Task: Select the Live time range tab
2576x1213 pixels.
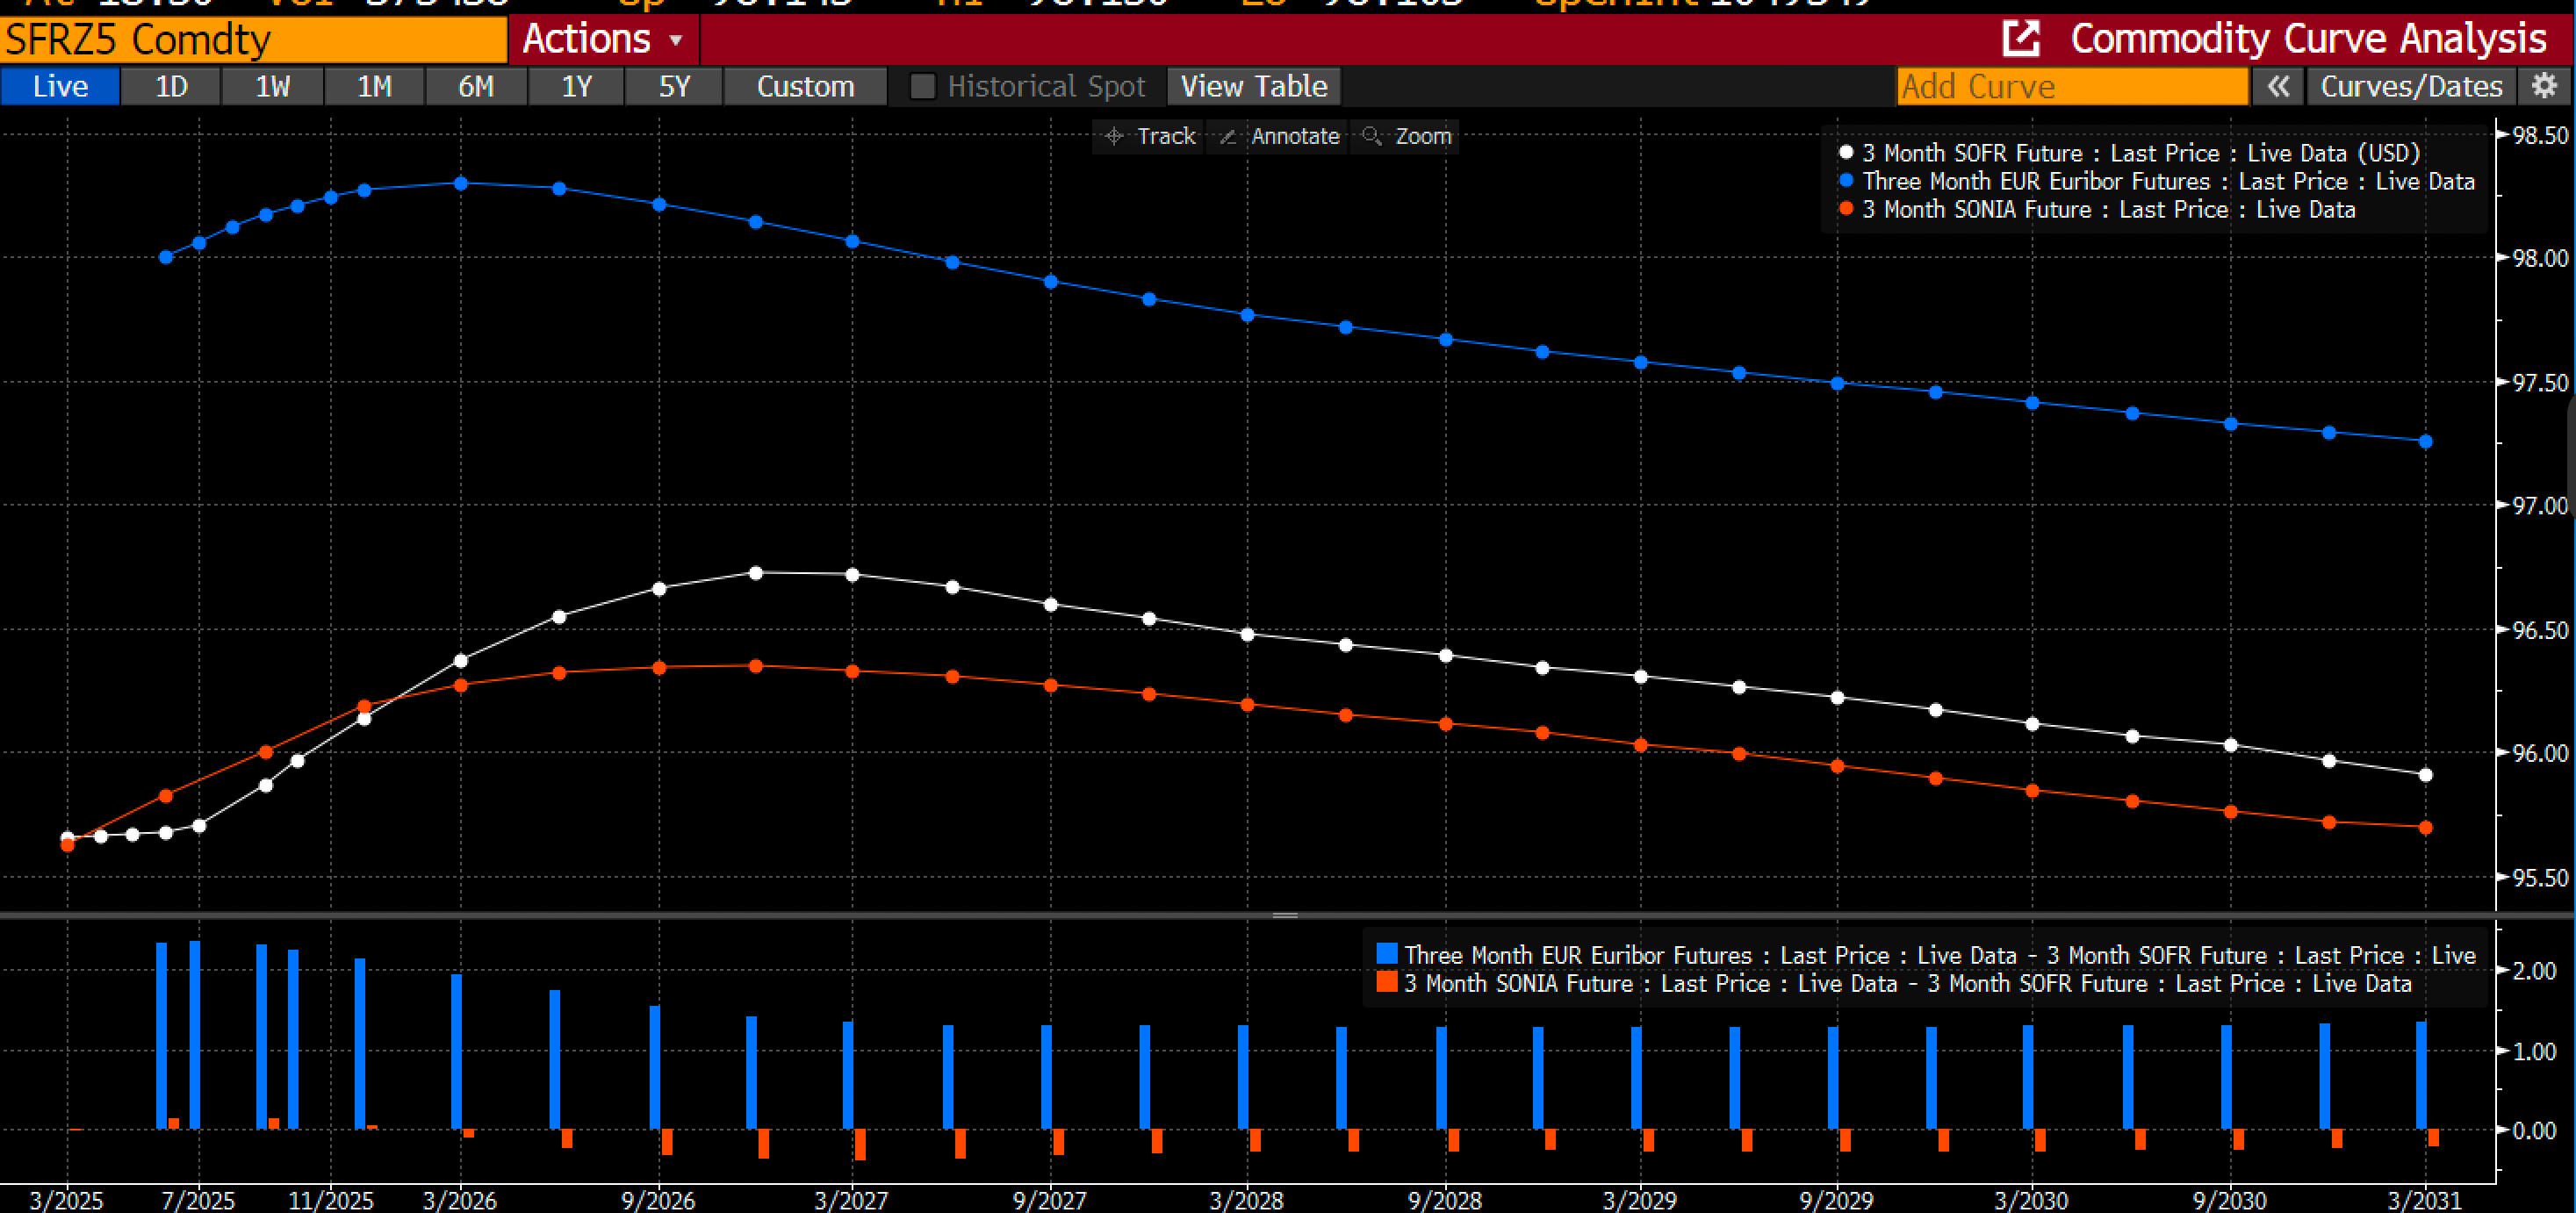Action: pos(60,87)
